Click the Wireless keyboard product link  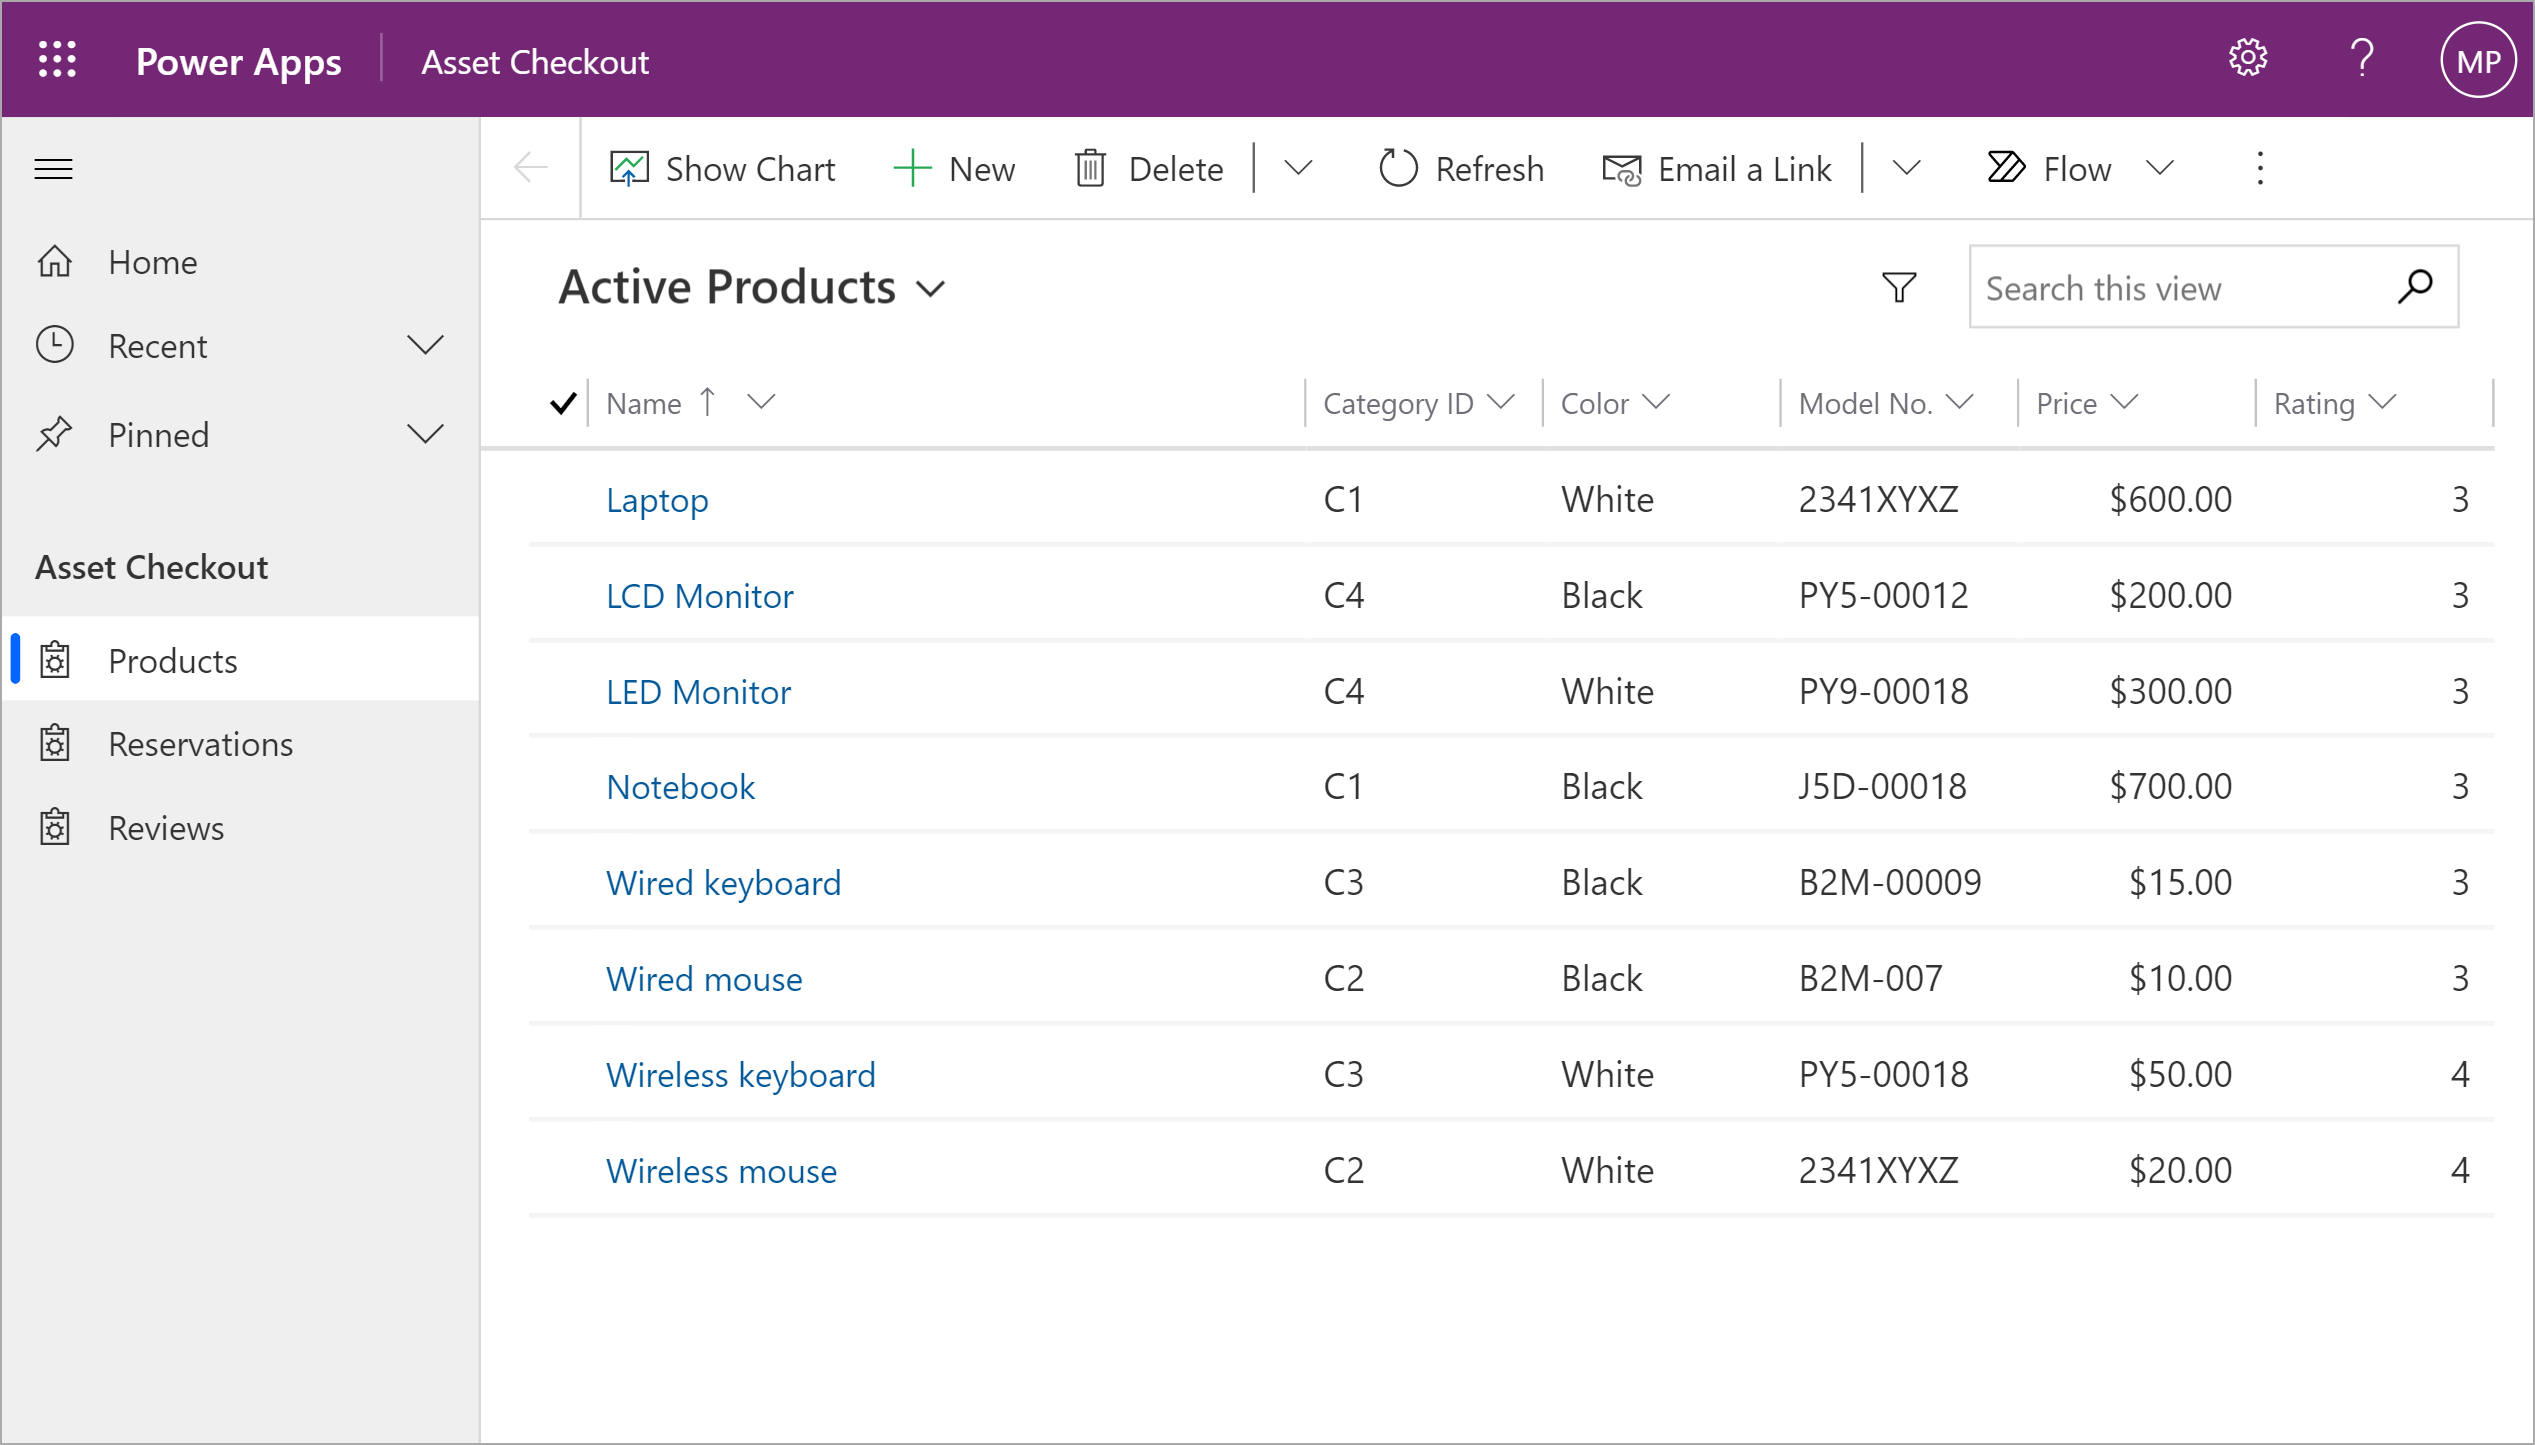[738, 1072]
